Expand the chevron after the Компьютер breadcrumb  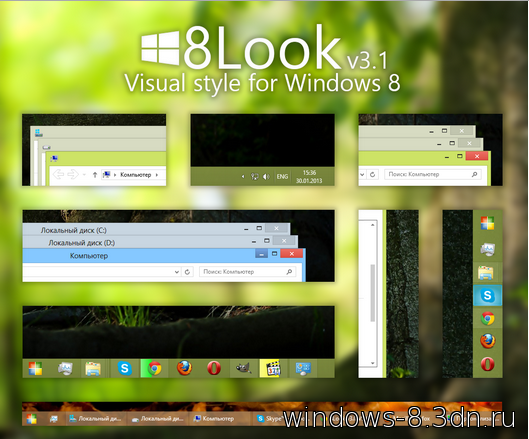point(157,175)
